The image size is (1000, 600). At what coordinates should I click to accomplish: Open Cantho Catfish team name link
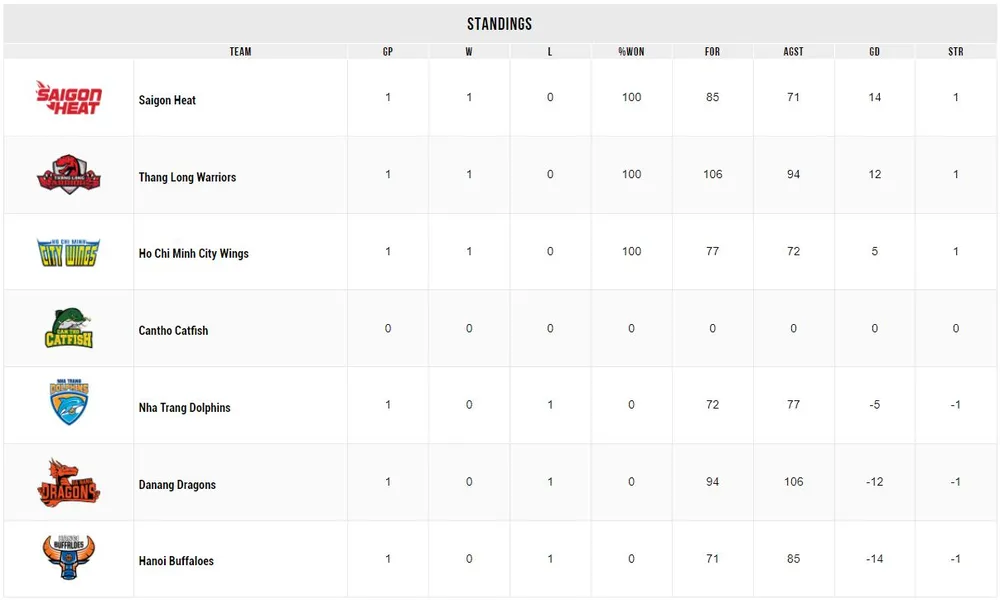tap(173, 331)
